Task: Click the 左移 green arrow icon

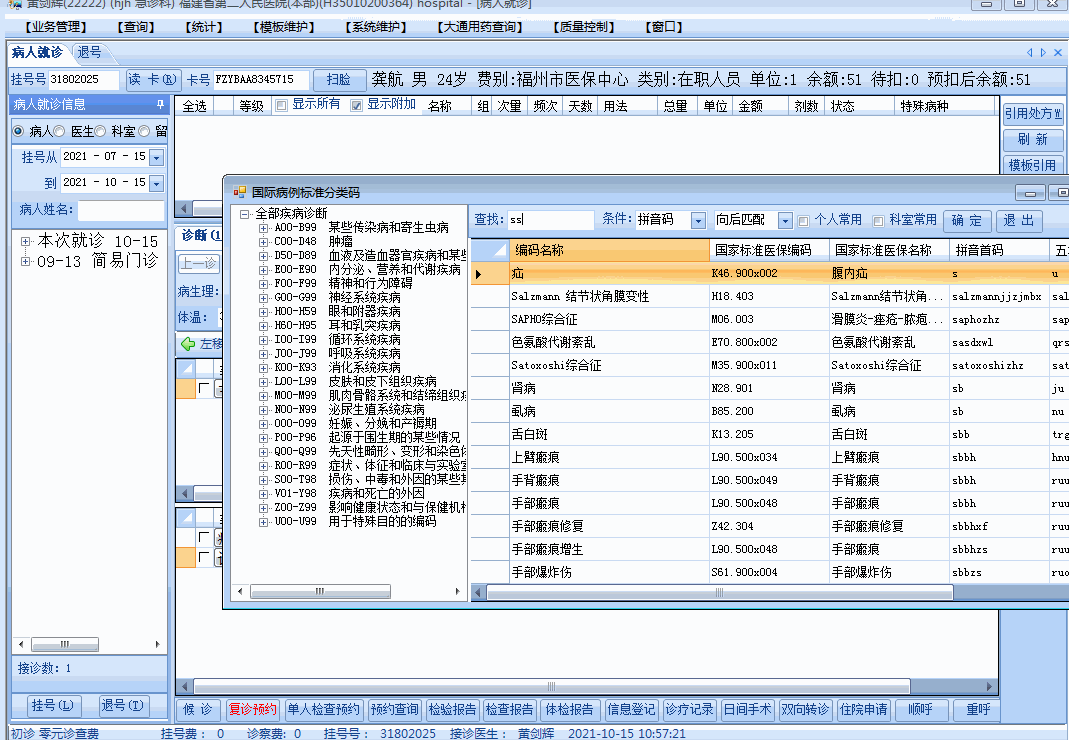Action: click(x=188, y=344)
